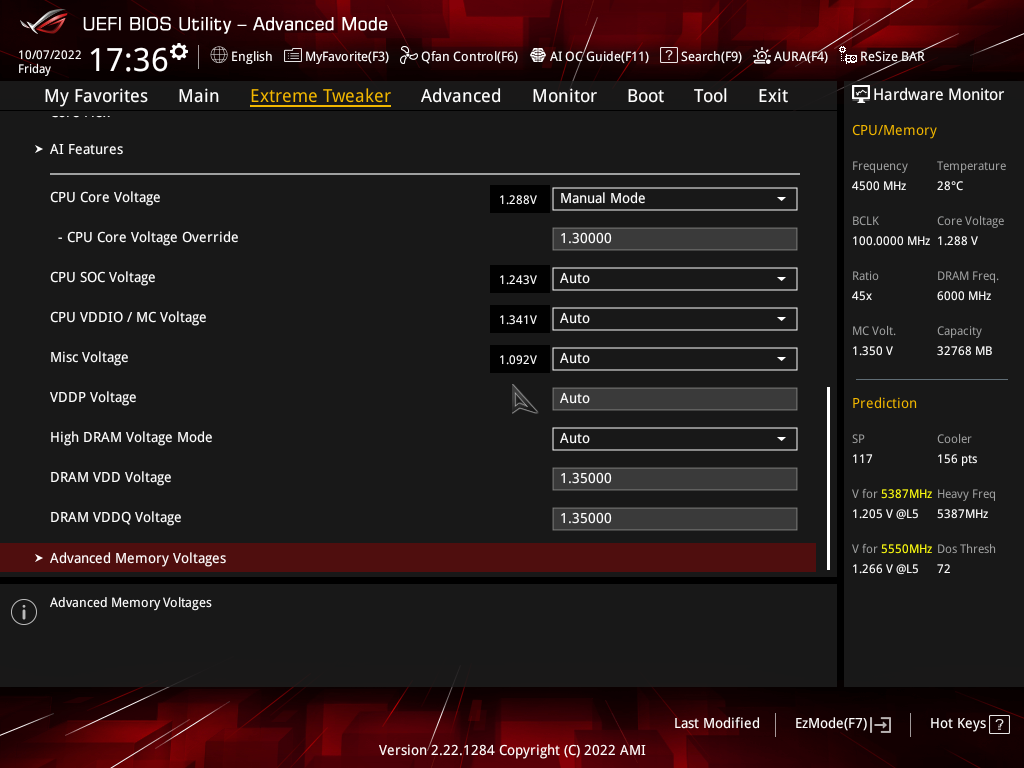Click the Prediction heading

884,403
